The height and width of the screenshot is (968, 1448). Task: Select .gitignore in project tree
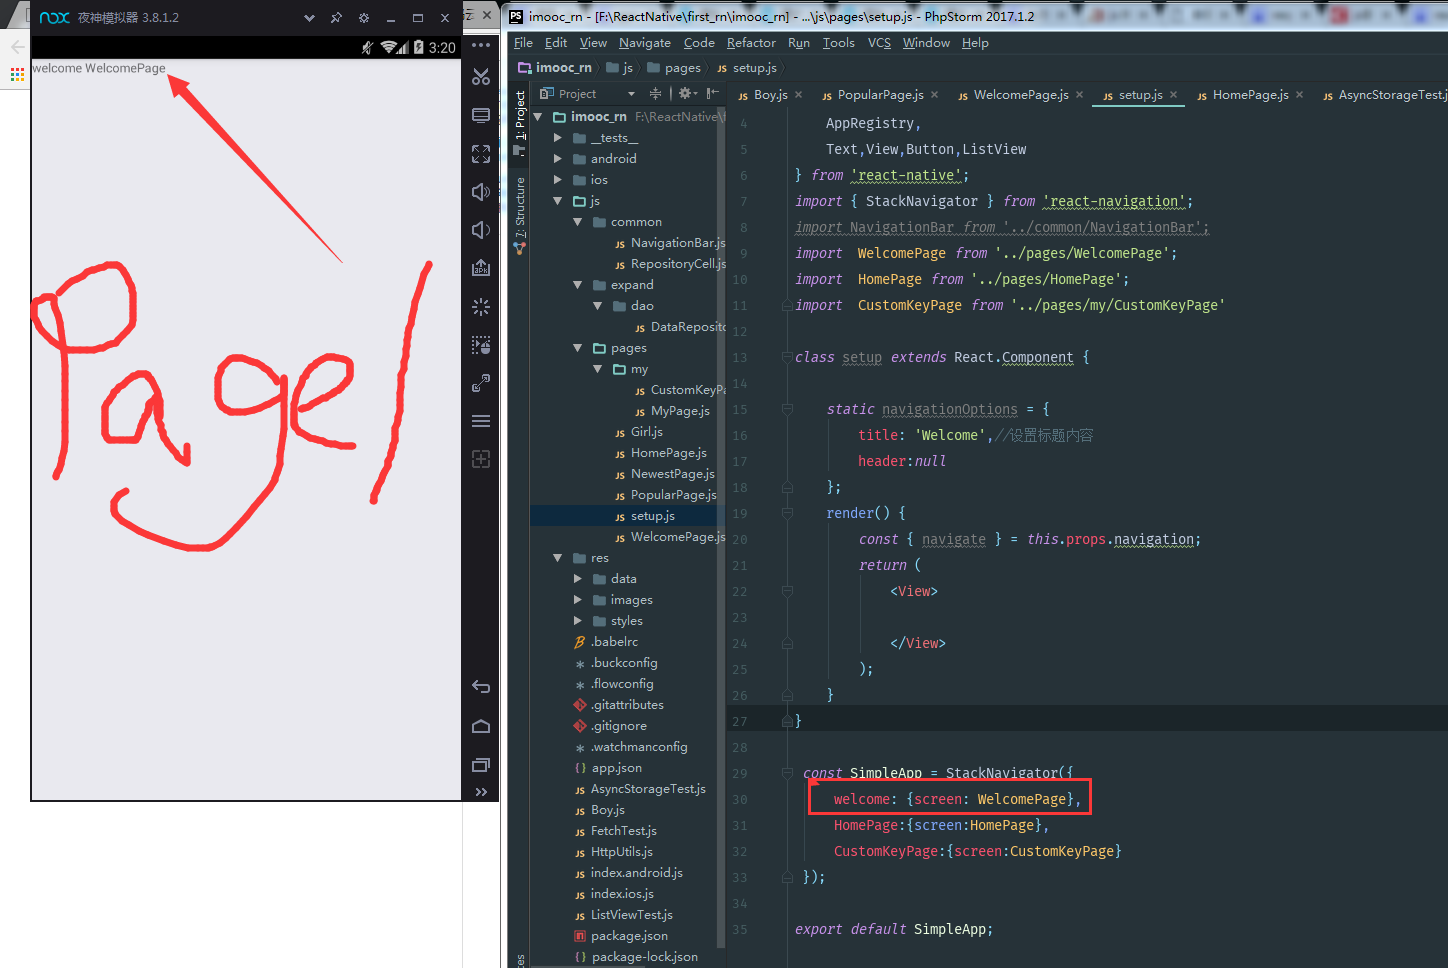[x=610, y=726]
